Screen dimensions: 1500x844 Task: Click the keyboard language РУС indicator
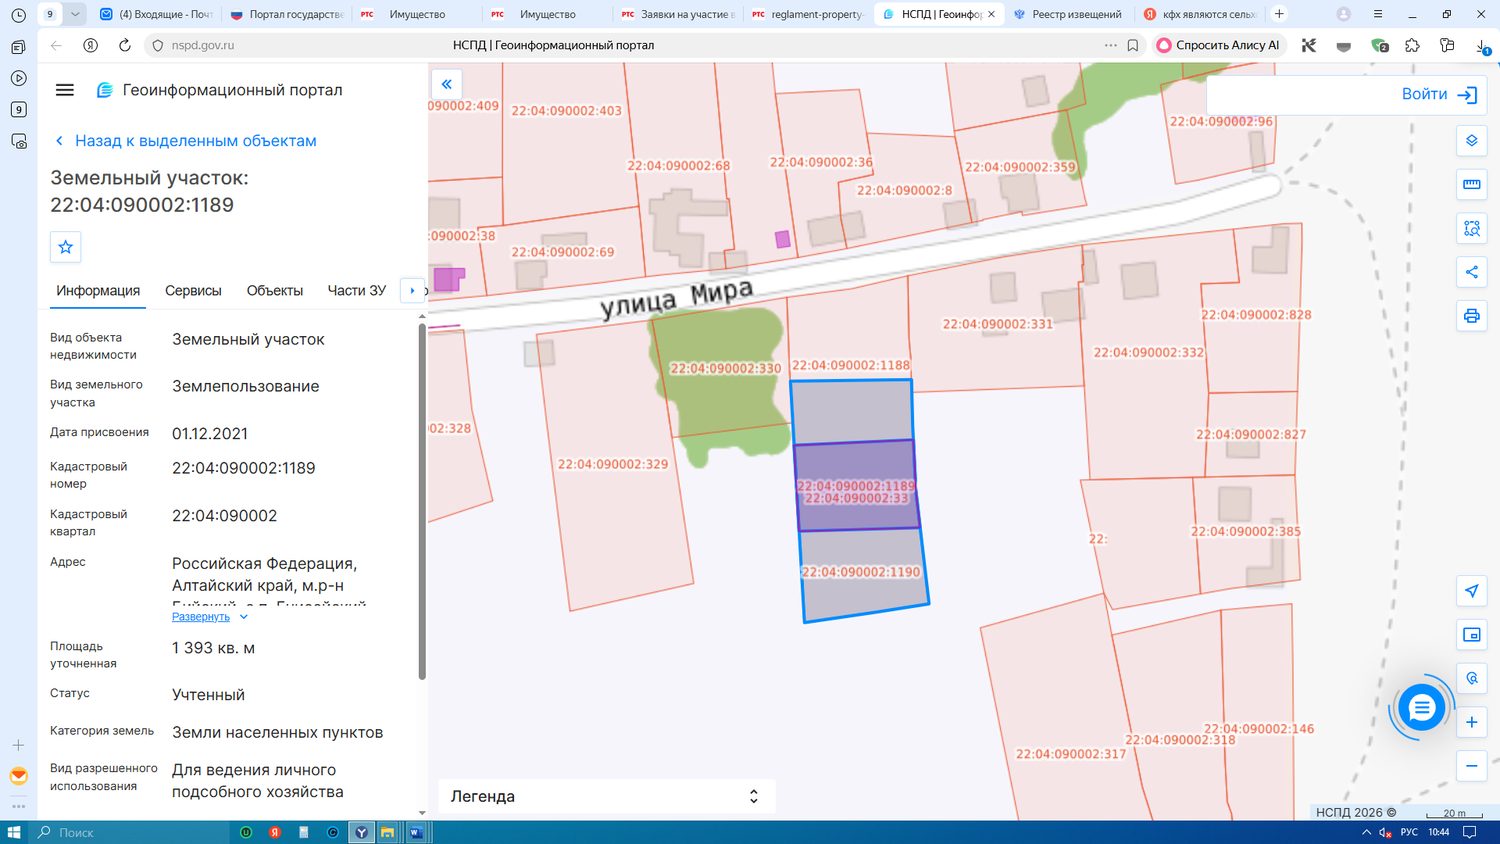1409,832
